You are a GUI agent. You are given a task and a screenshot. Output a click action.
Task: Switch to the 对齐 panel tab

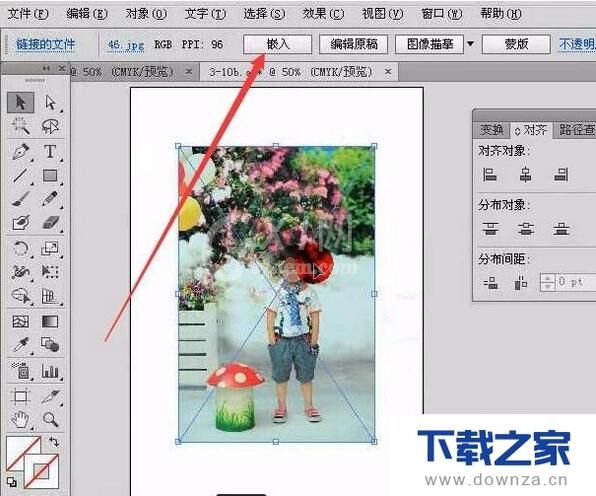(531, 130)
